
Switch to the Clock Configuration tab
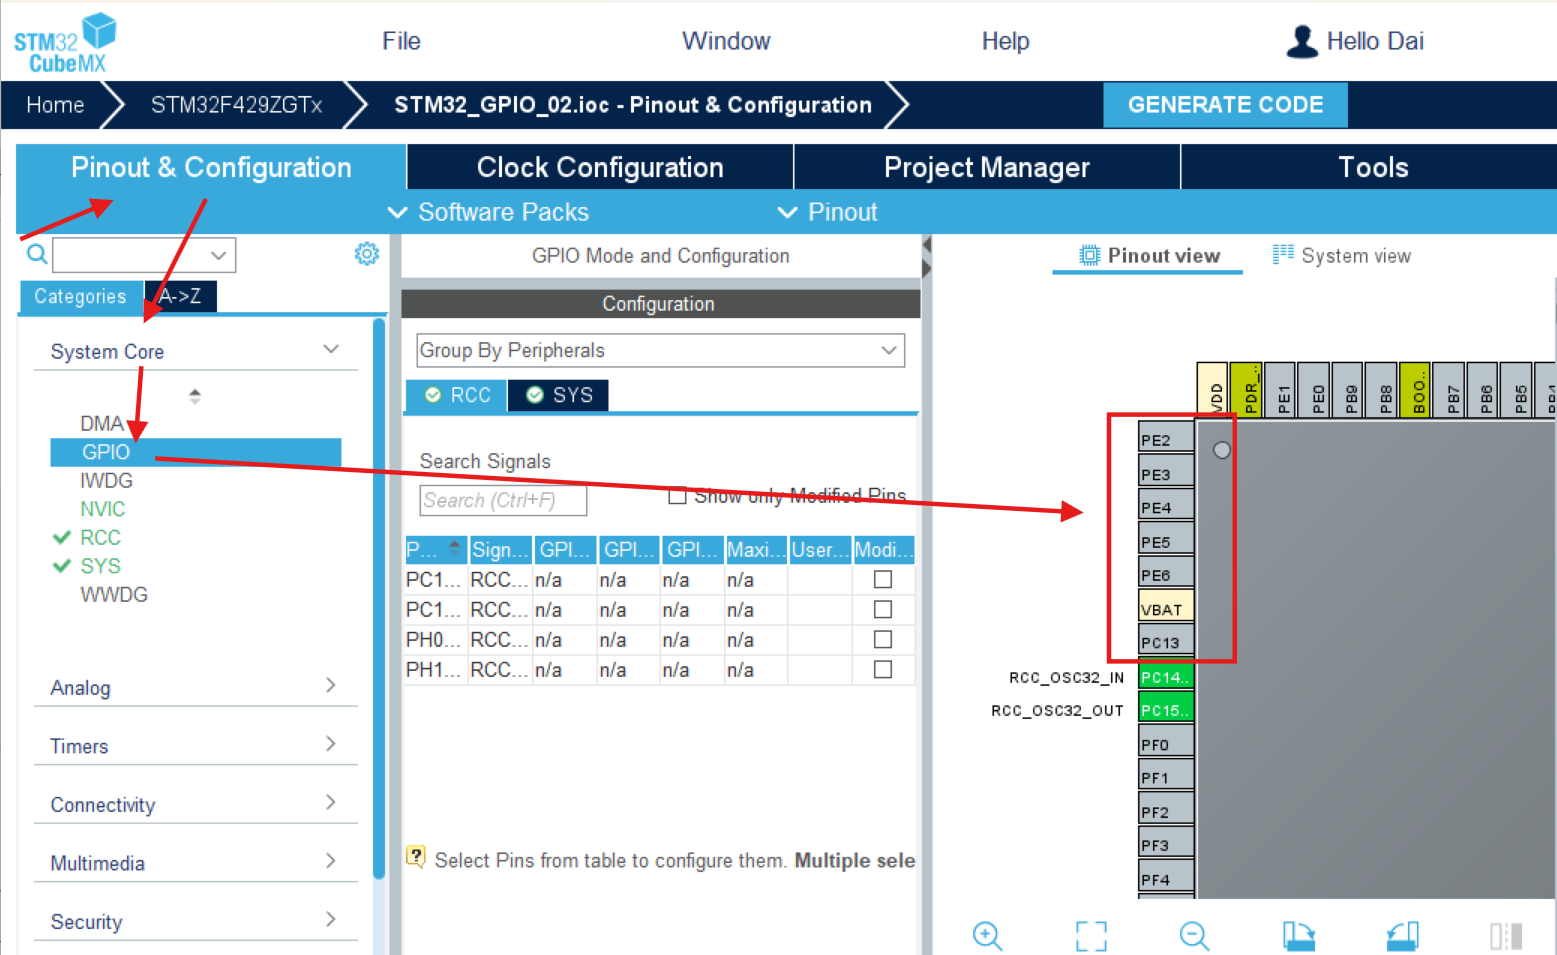600,167
